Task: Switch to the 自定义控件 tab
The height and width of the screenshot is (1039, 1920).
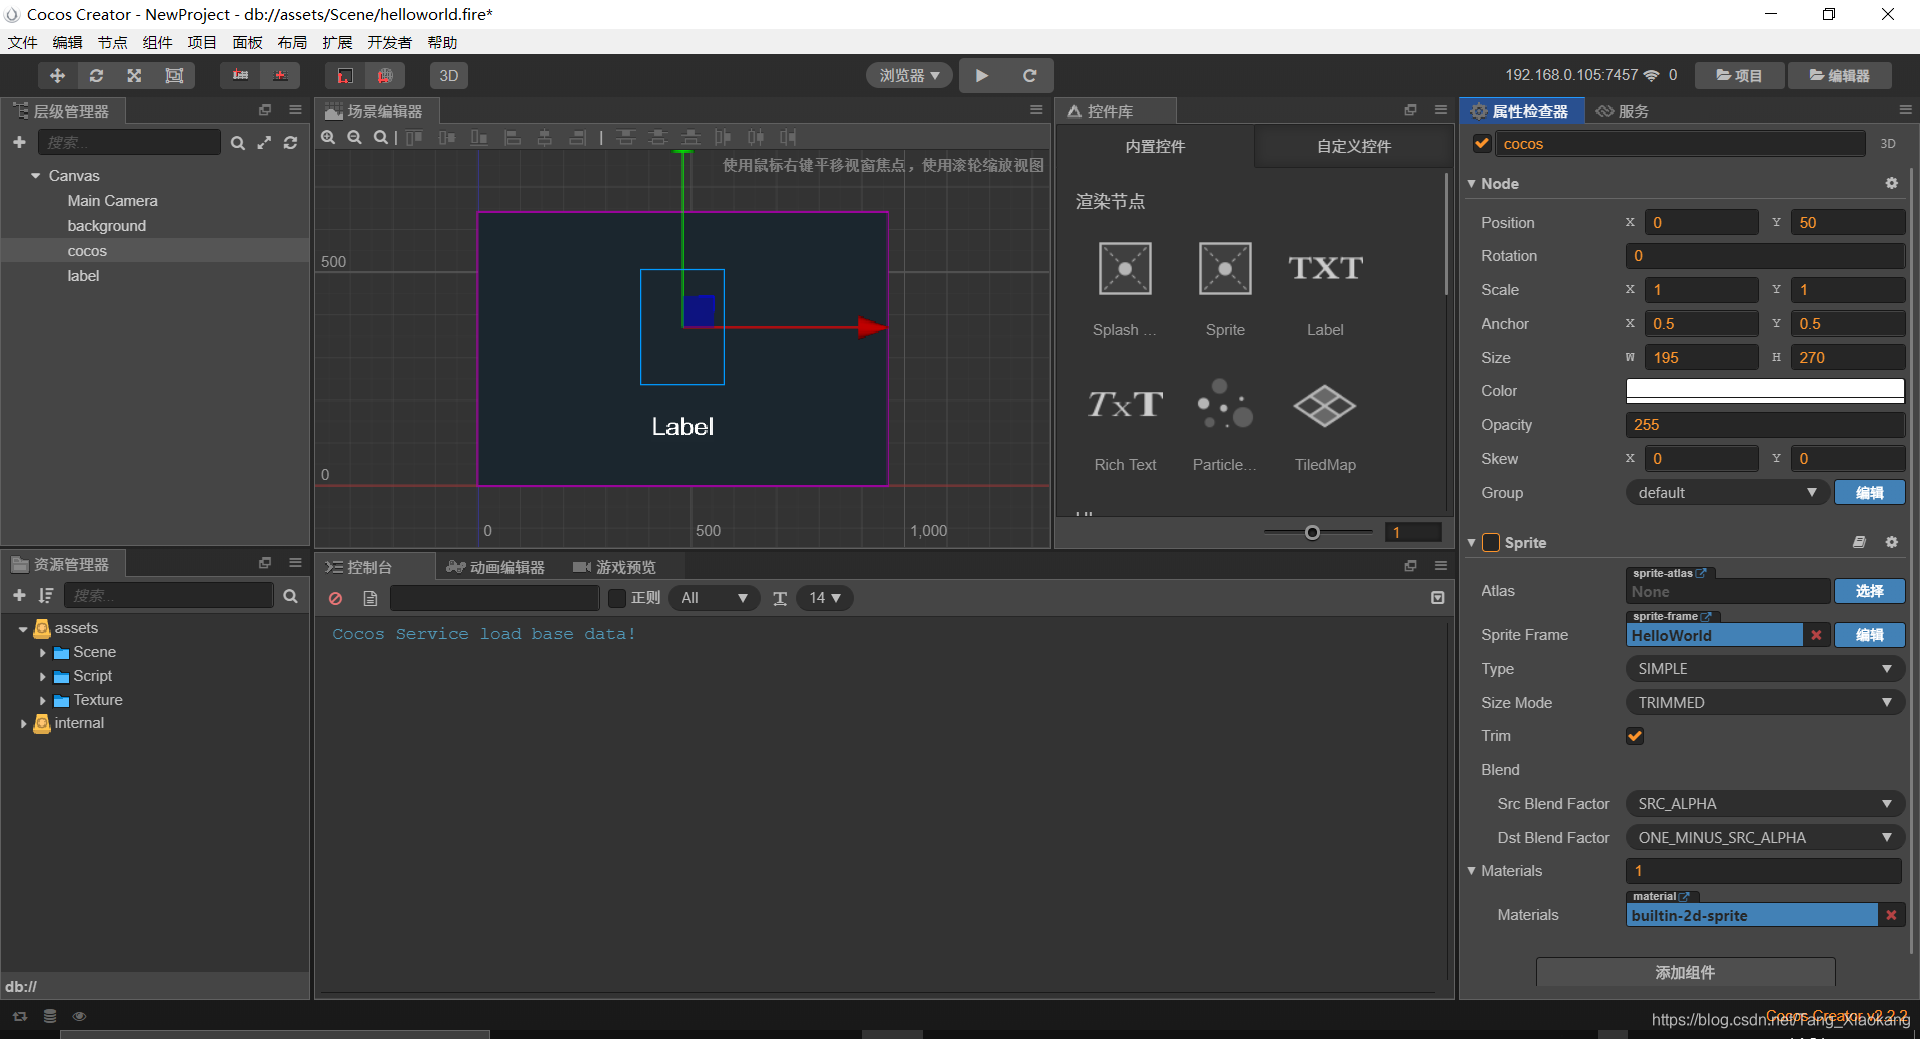Action: click(1353, 147)
